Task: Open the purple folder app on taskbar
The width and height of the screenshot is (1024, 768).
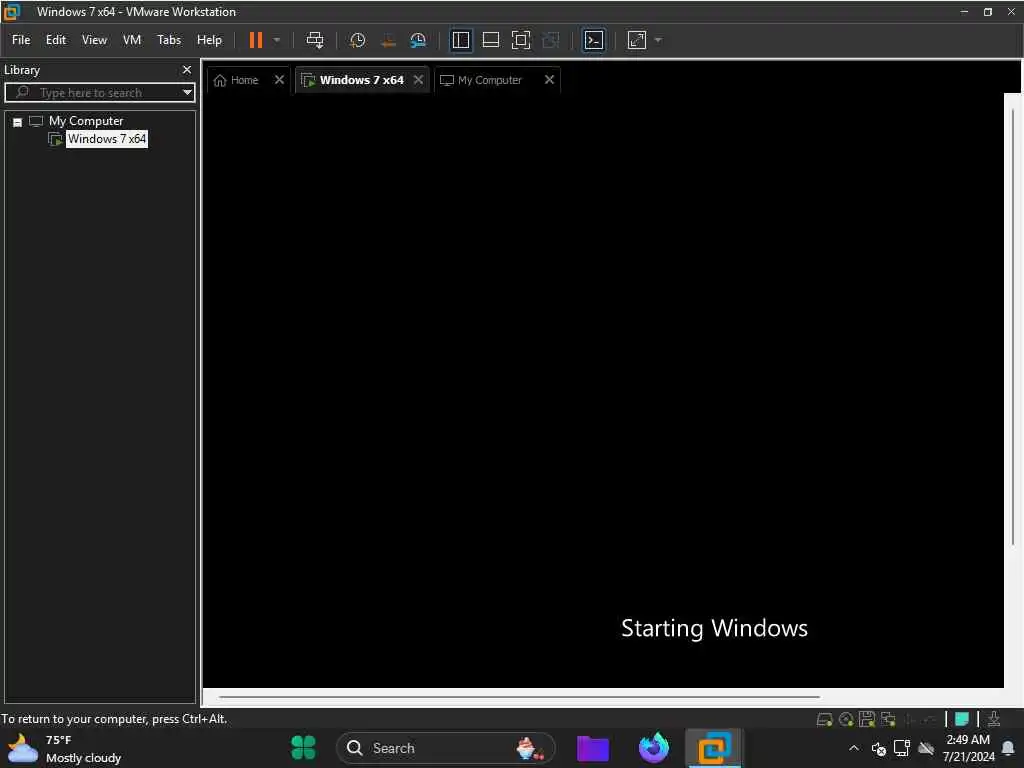Action: coord(592,748)
